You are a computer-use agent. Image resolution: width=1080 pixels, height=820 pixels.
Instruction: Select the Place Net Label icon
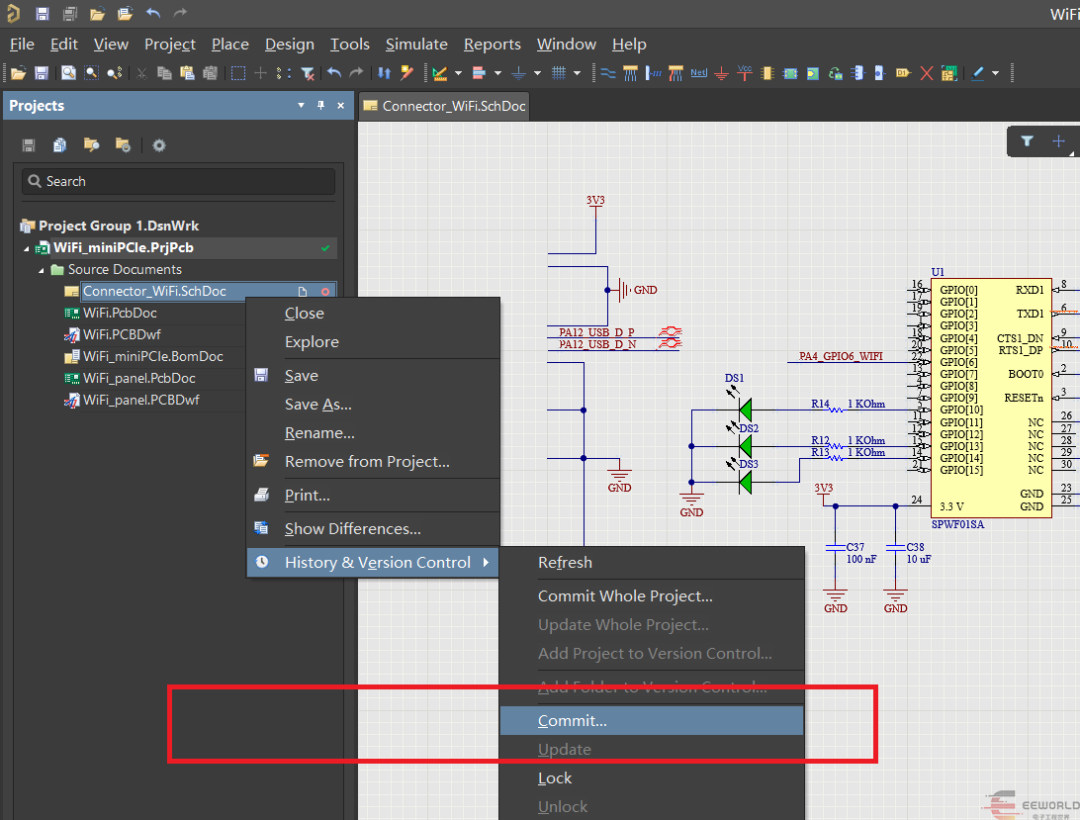(x=699, y=73)
